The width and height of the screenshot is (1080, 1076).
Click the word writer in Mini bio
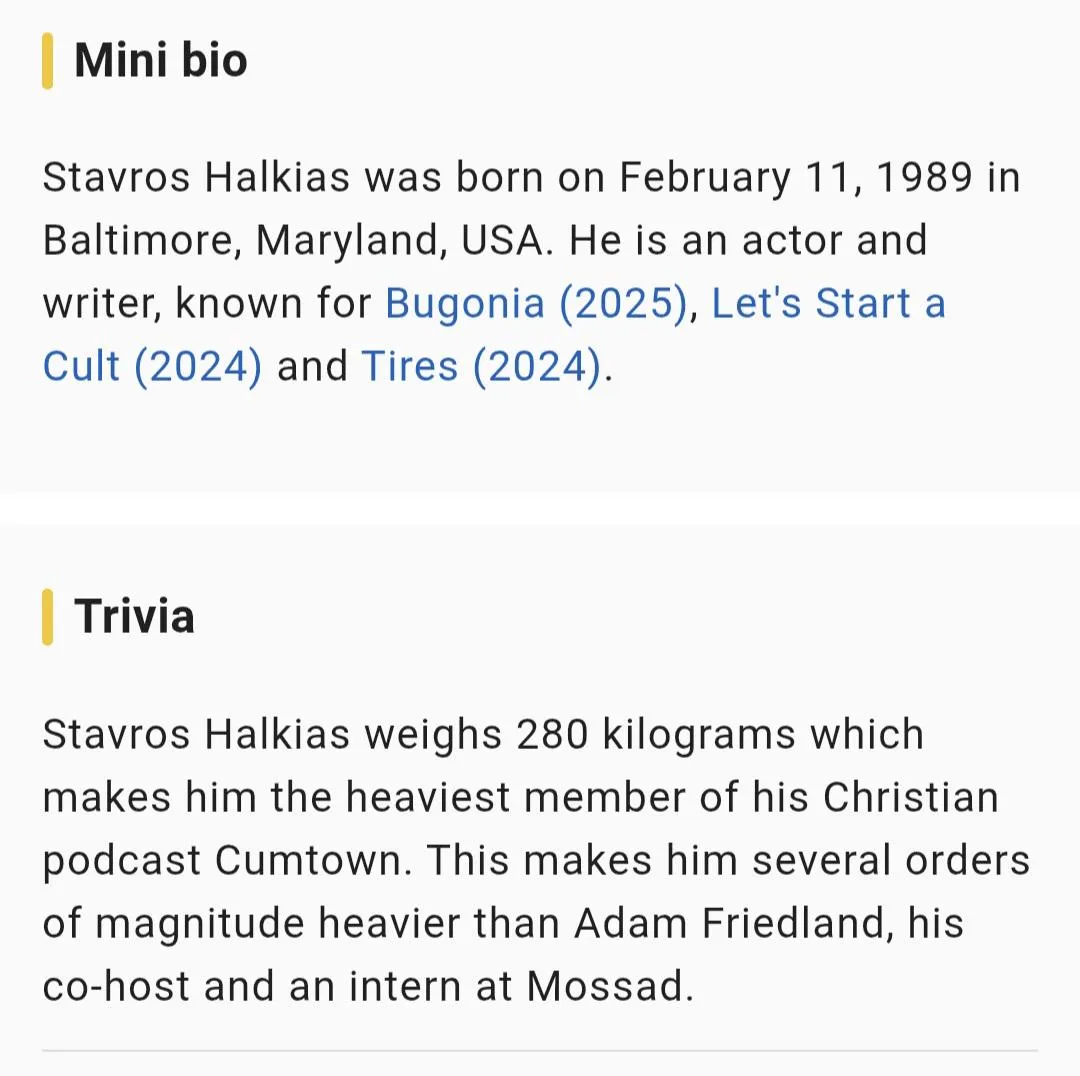click(x=97, y=304)
